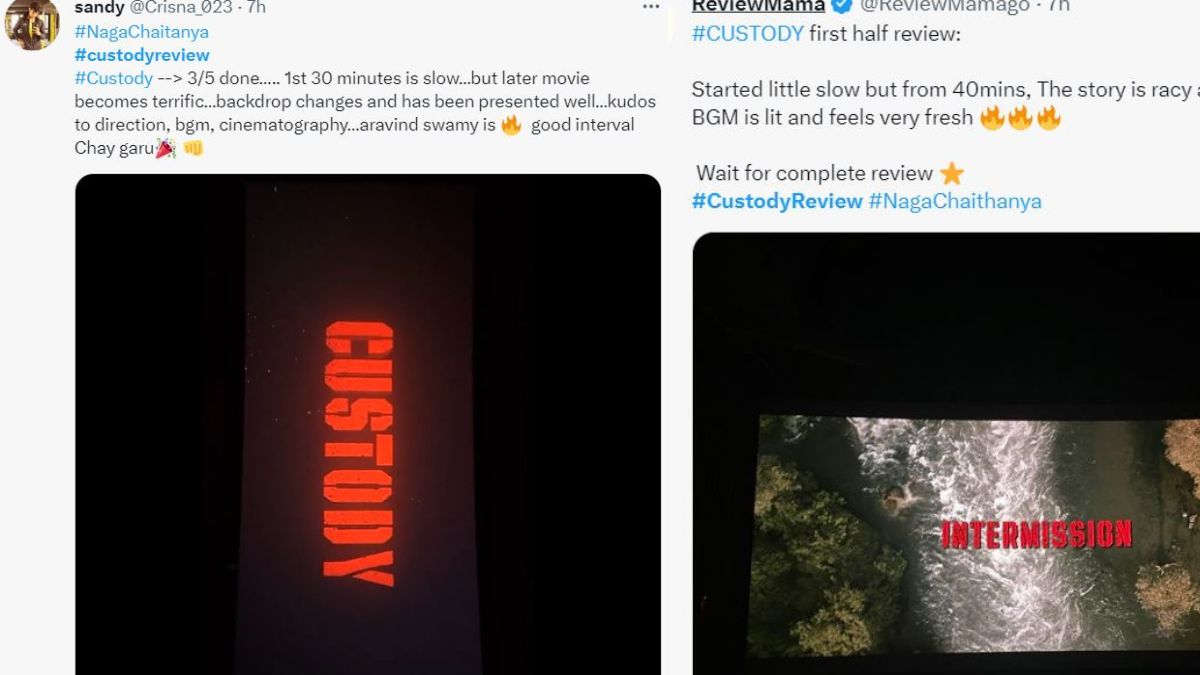Open the 7h timestamp on sandy's tweet
This screenshot has width=1200, height=675.
255,8
